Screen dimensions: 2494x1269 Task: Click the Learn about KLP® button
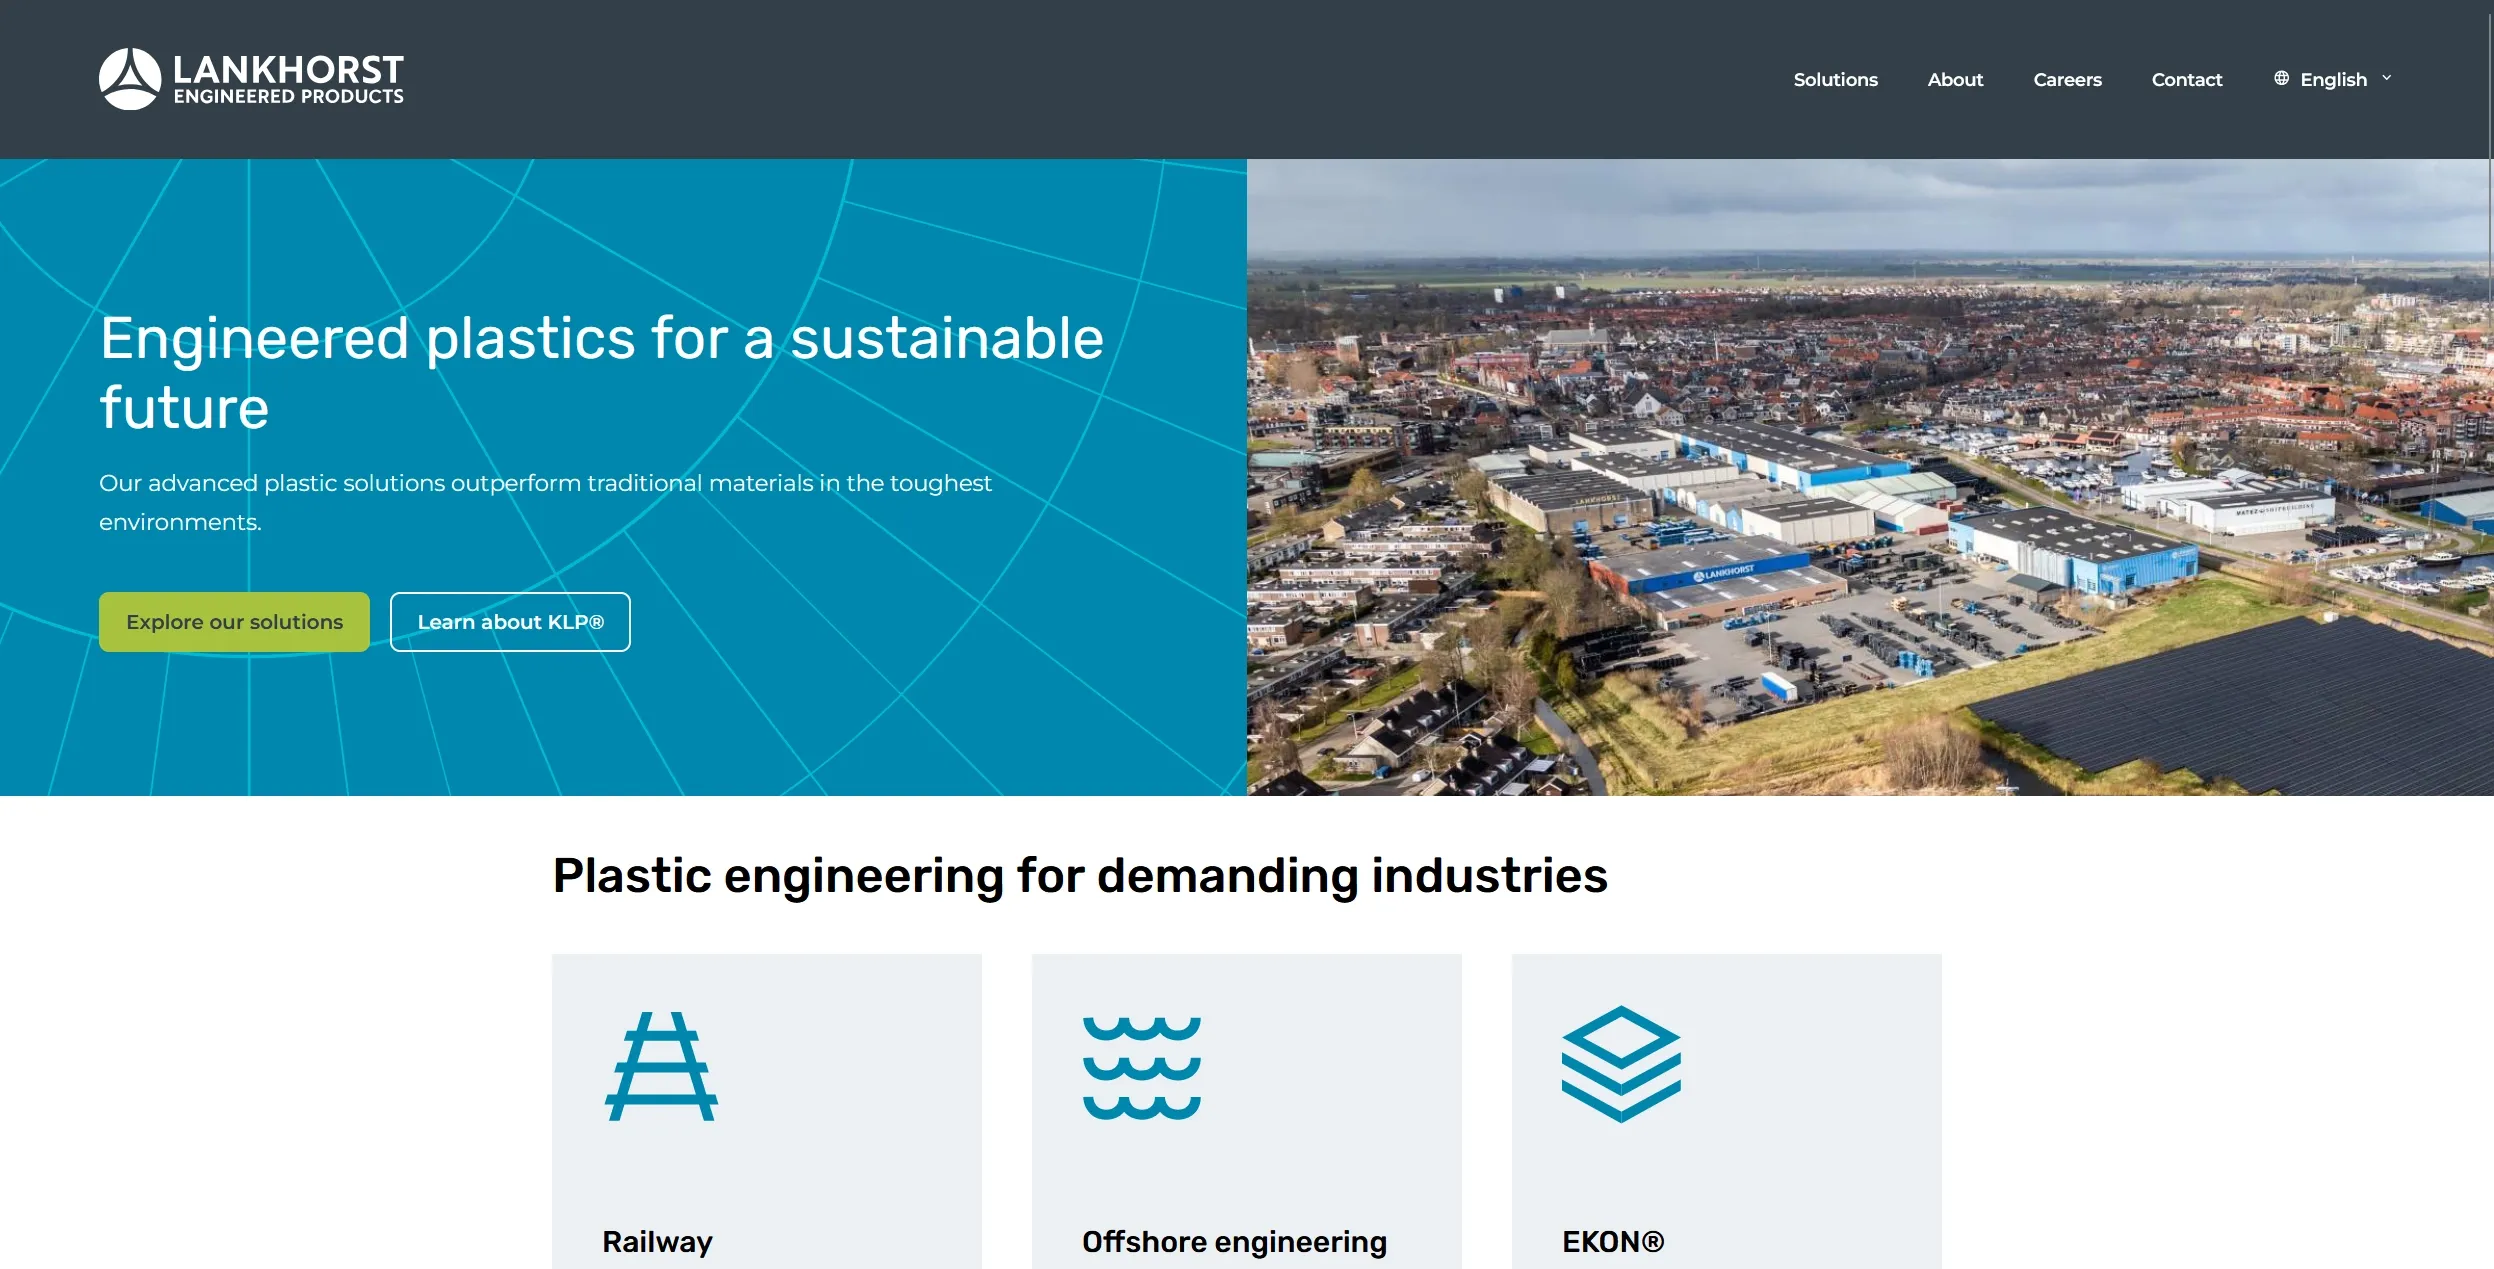point(510,622)
